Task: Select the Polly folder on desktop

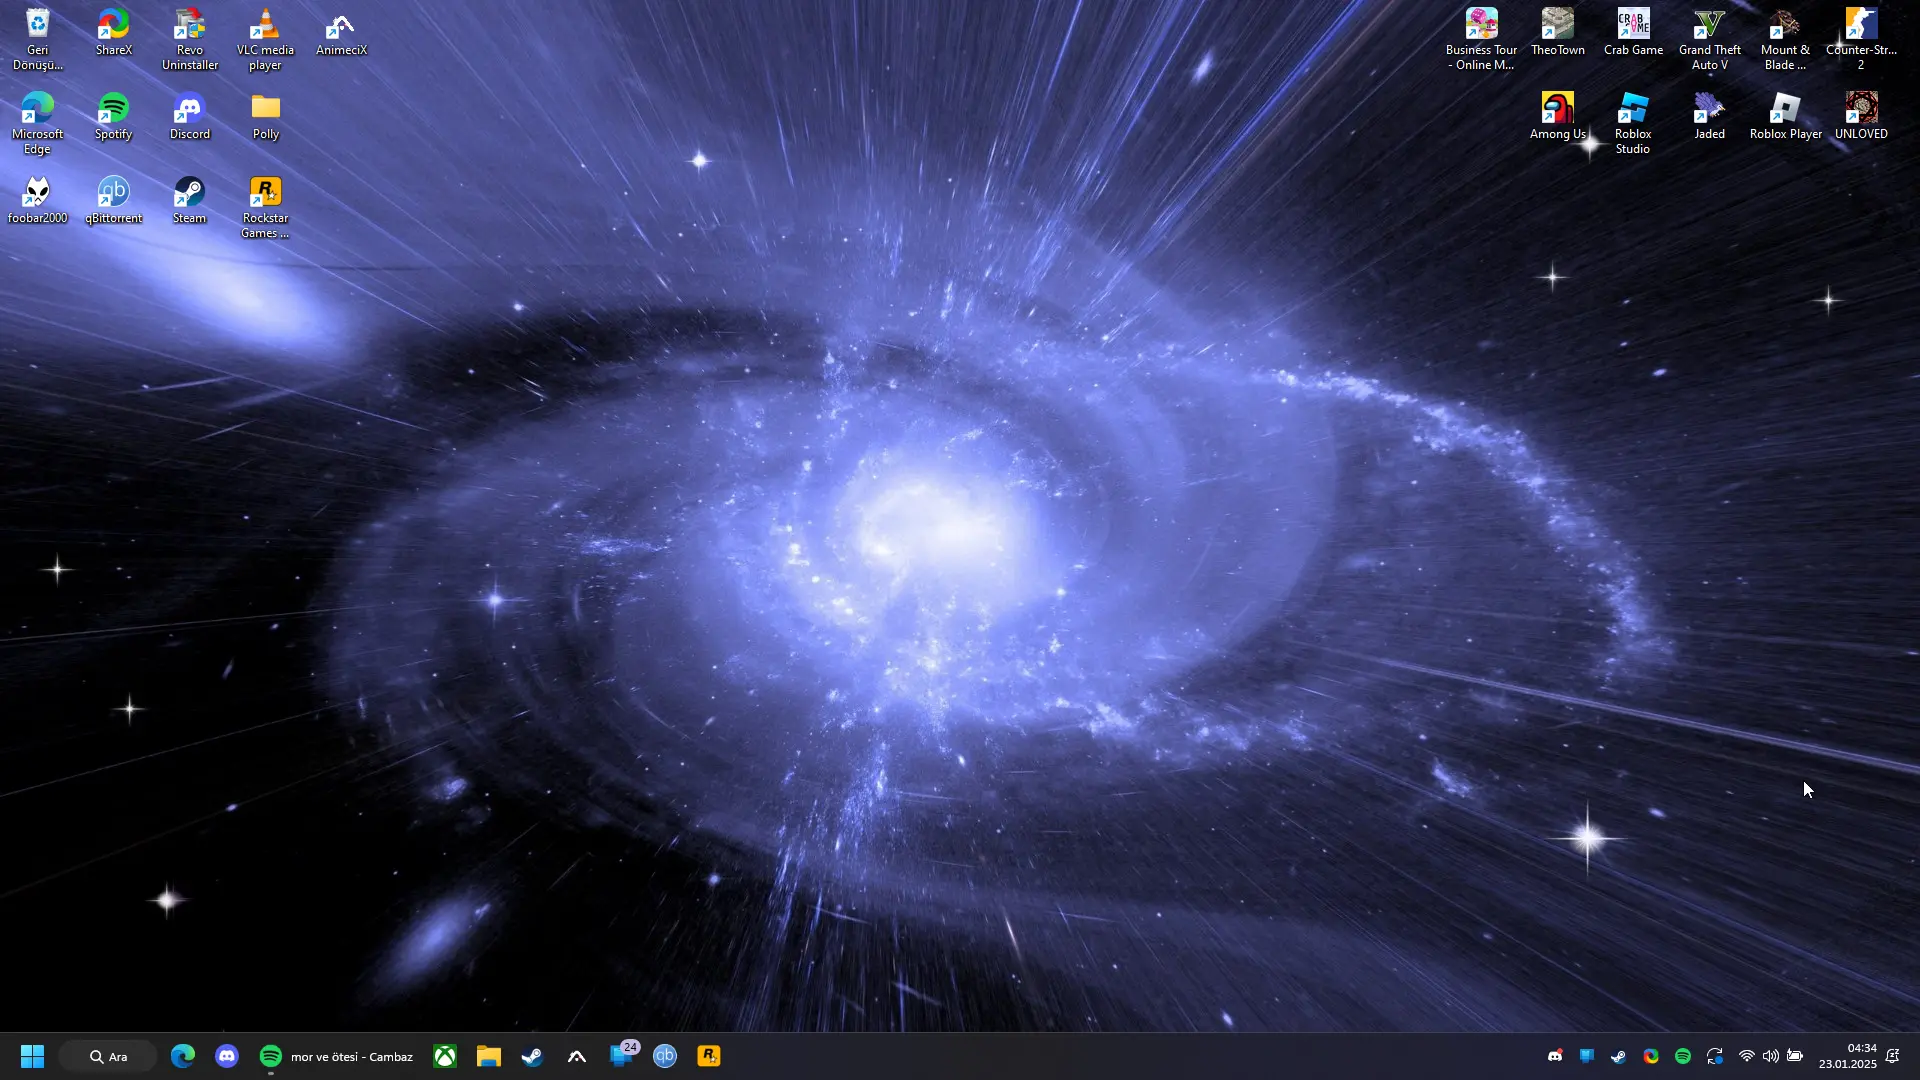Action: pyautogui.click(x=265, y=116)
